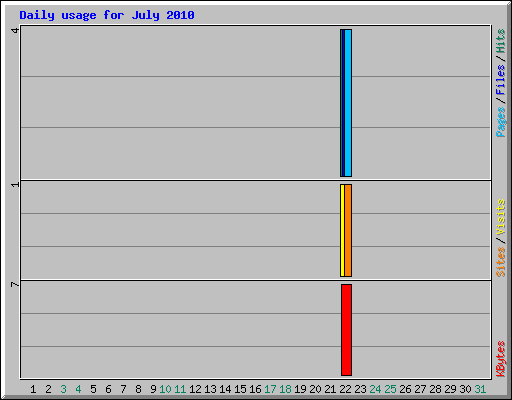Click day '5' on the x-axis
This screenshot has height=400, width=512.
93,389
